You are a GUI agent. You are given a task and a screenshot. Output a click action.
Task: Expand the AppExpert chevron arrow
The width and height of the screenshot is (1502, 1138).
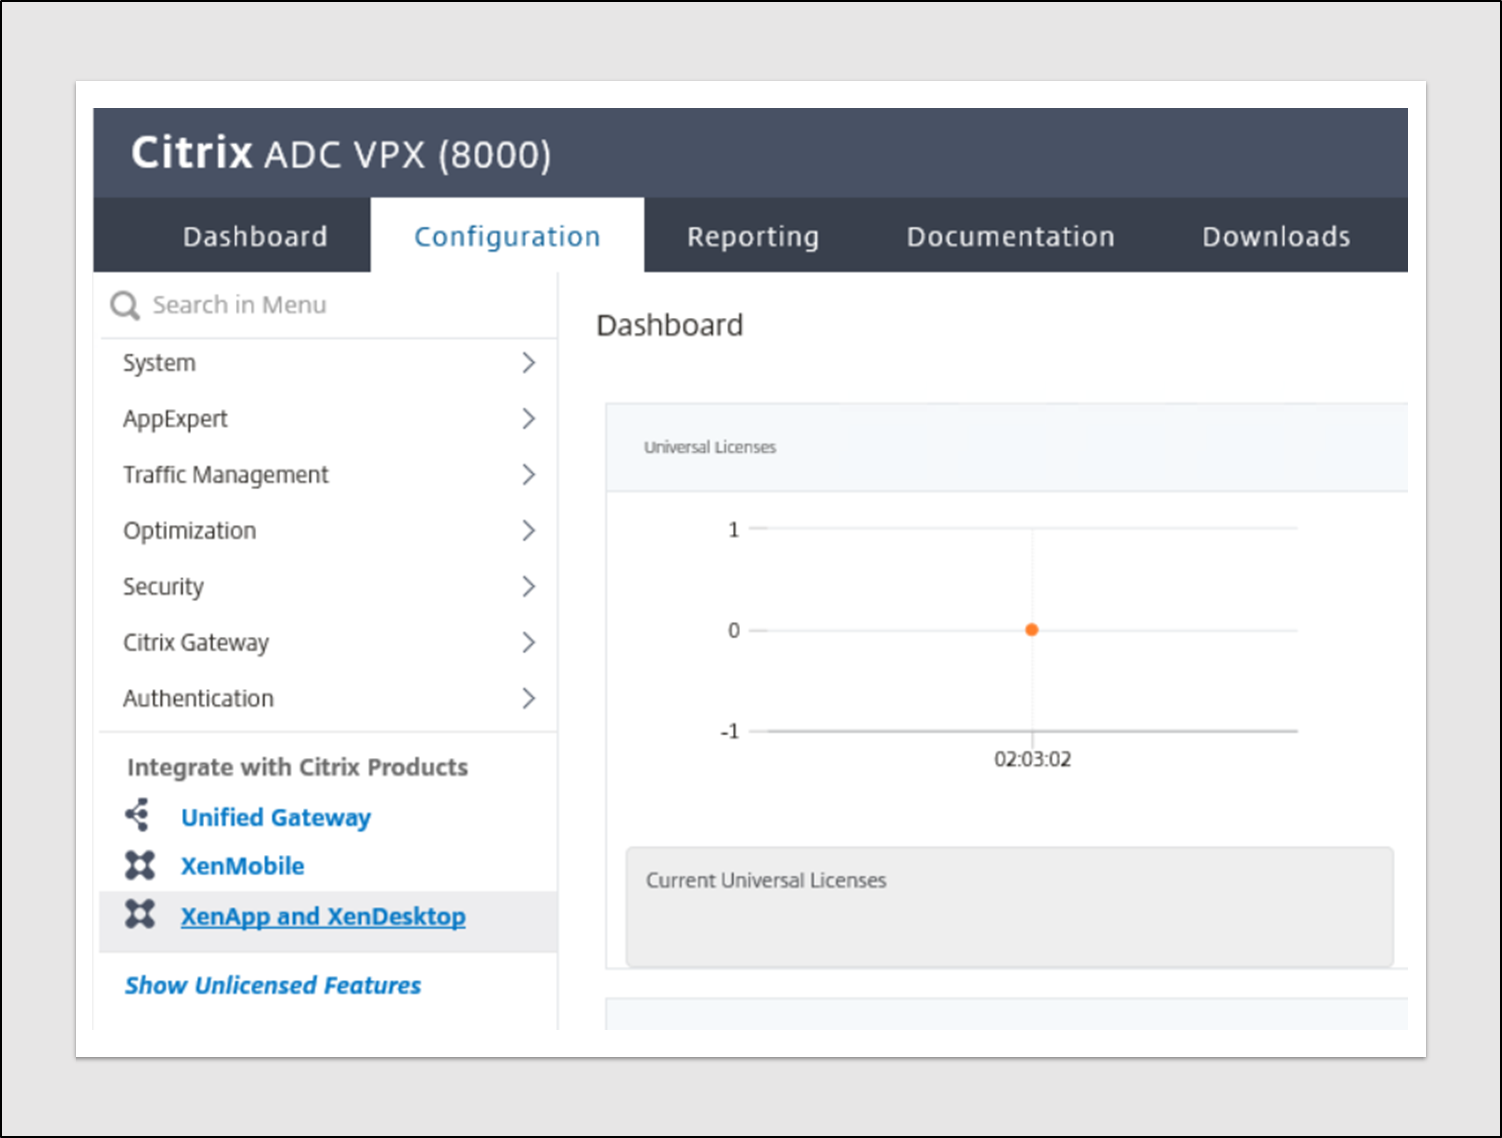coord(529,419)
